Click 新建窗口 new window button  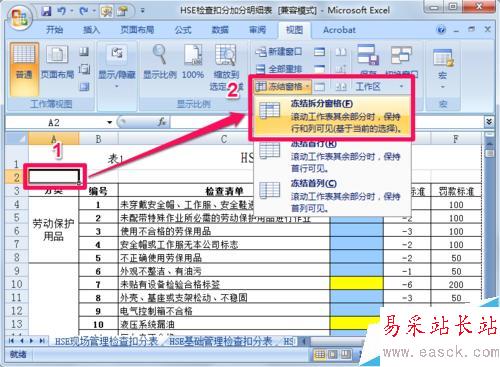pyautogui.click(x=279, y=52)
